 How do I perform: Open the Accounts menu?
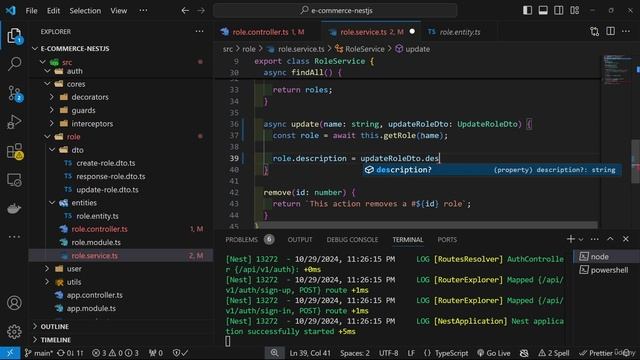coord(14,303)
